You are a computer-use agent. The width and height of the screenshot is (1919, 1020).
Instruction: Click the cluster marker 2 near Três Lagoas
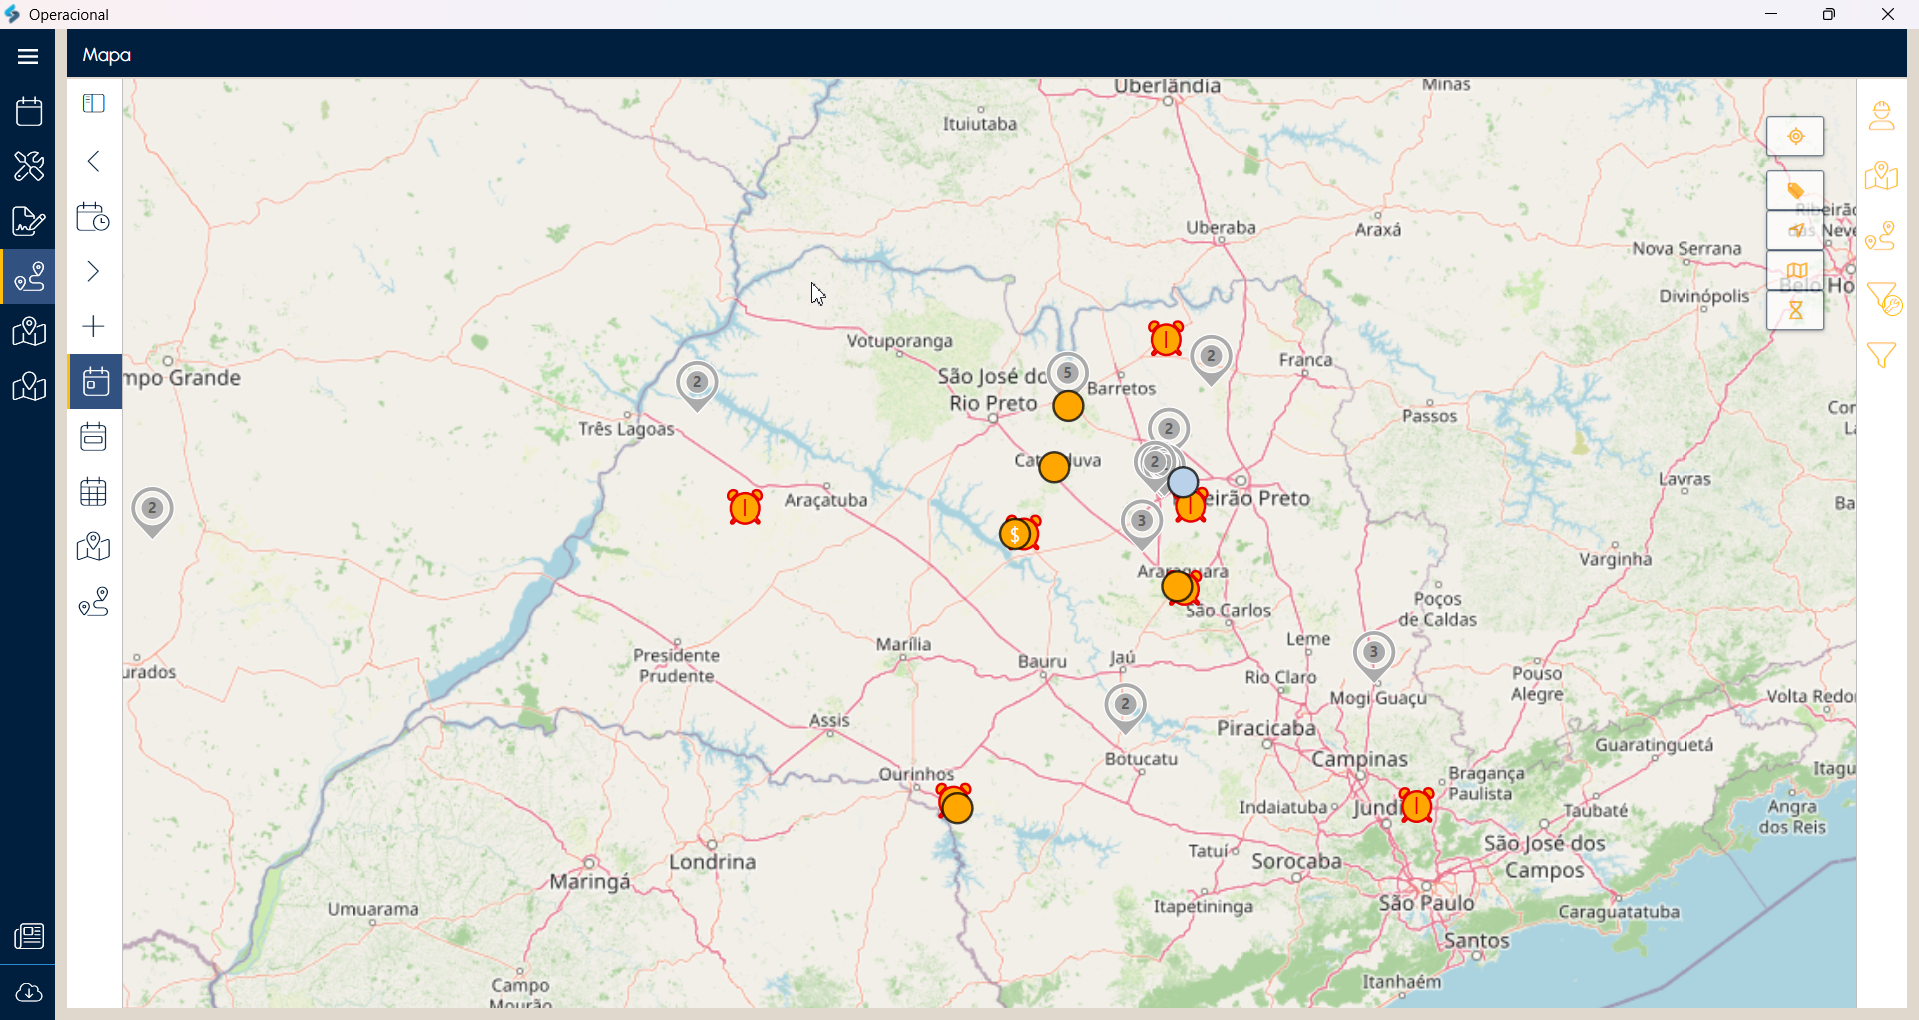pos(697,385)
